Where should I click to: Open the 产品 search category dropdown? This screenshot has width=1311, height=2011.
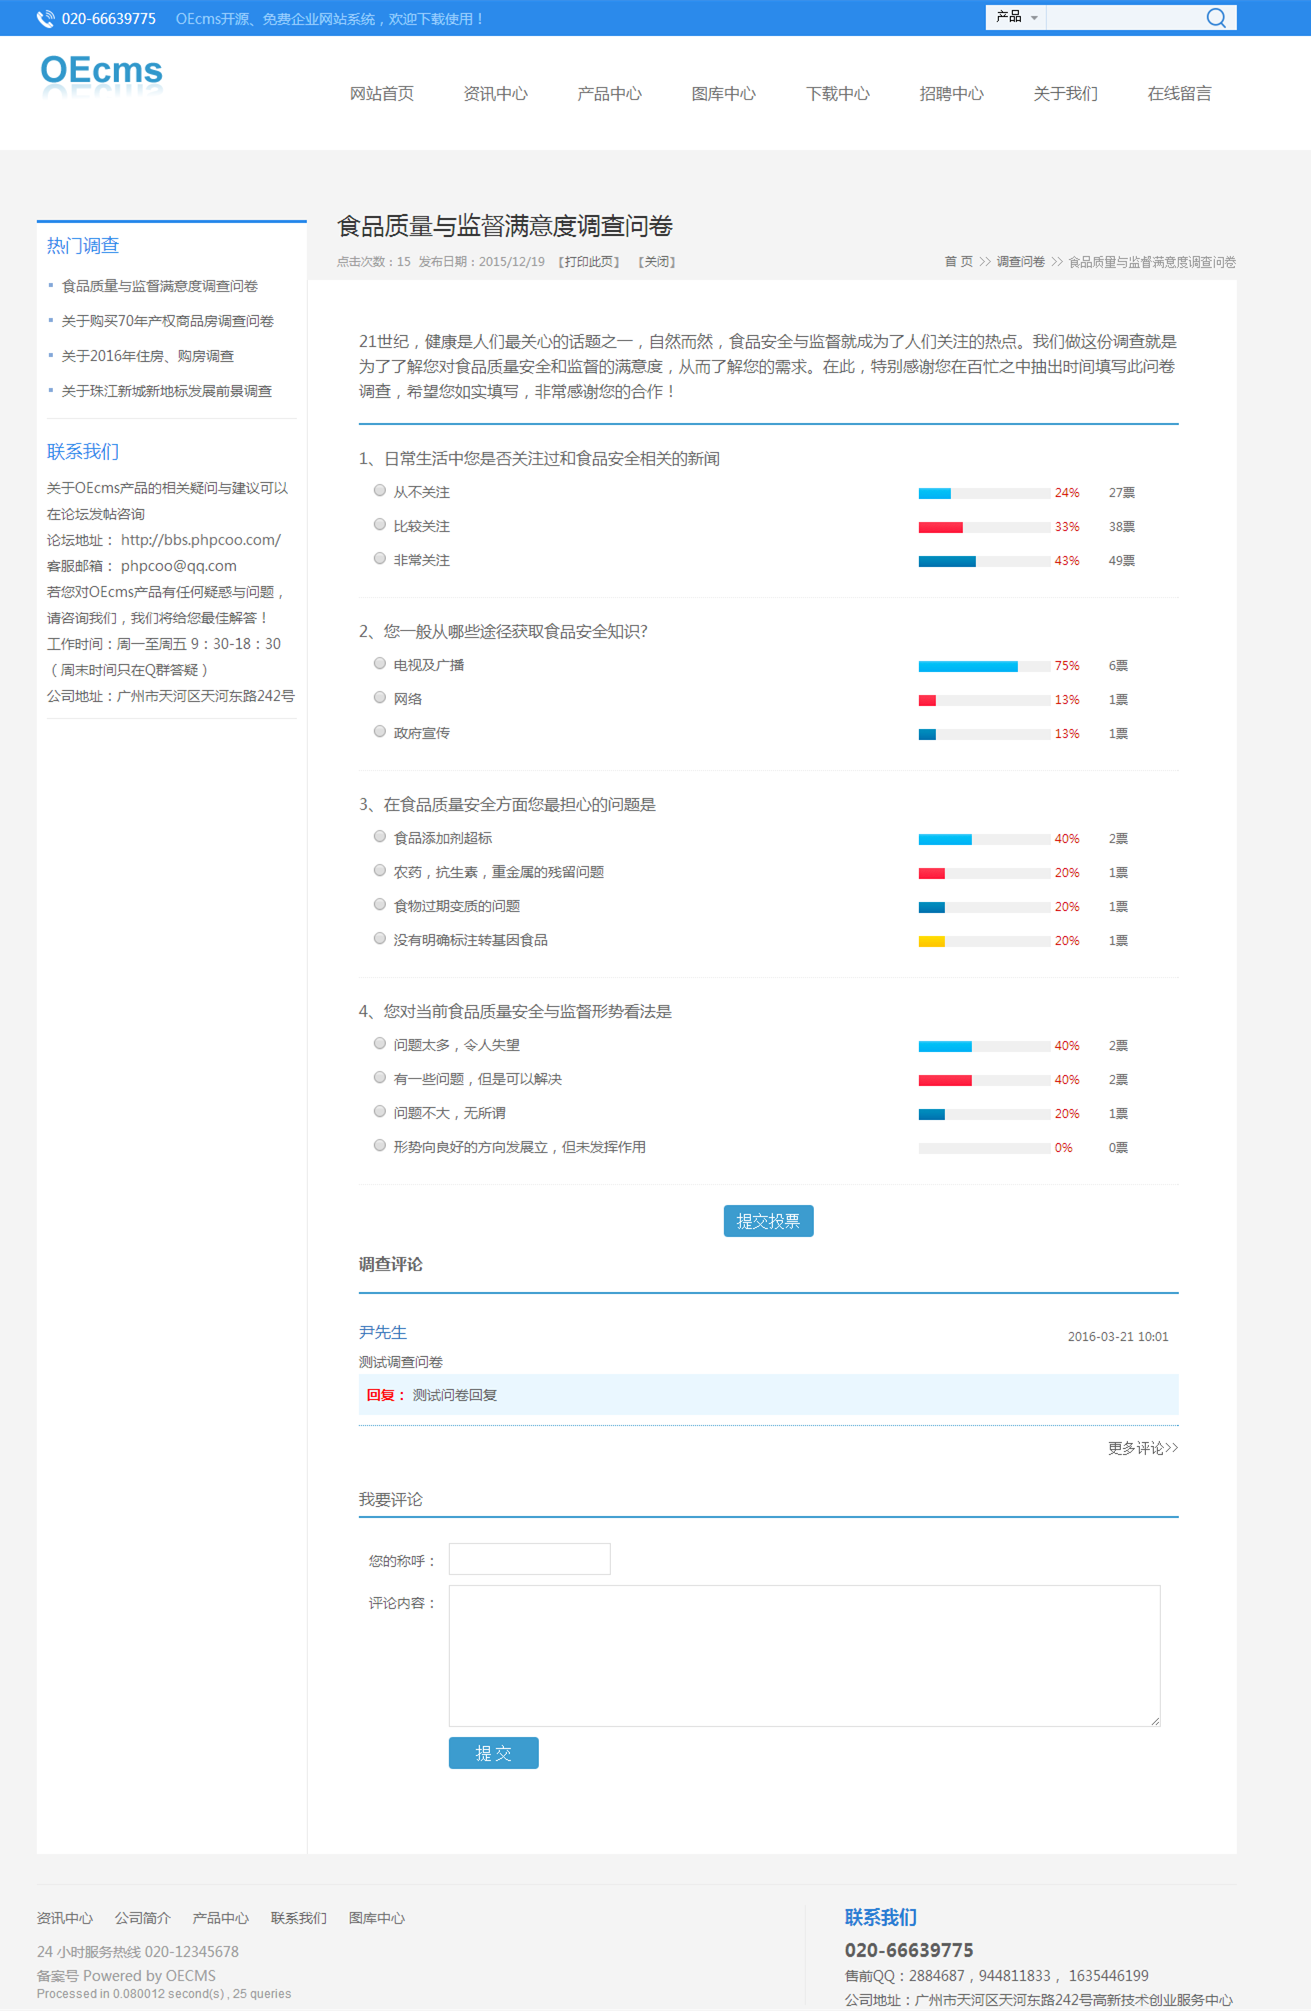[x=1016, y=17]
